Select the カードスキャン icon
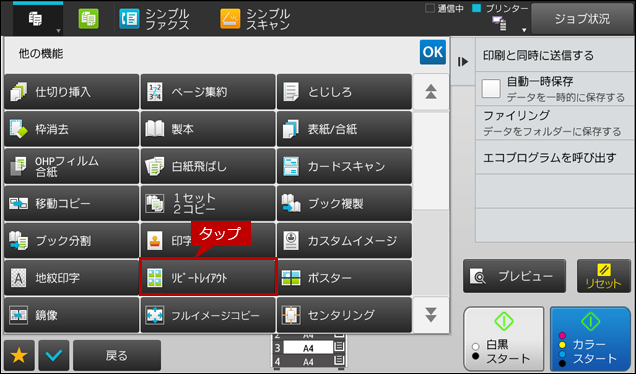The image size is (636, 374). pyautogui.click(x=291, y=166)
